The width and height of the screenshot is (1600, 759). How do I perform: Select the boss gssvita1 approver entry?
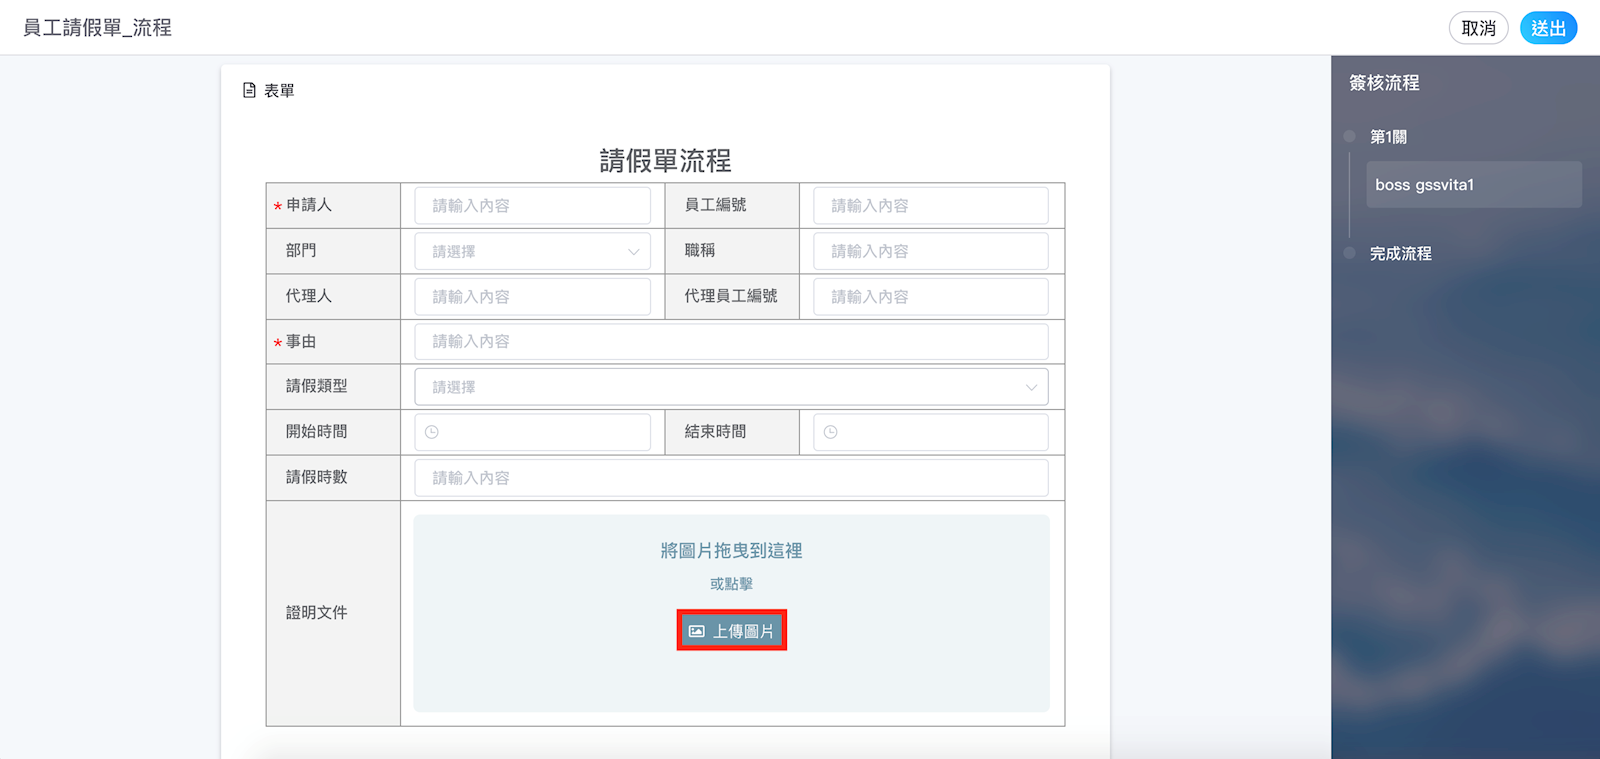click(1473, 185)
